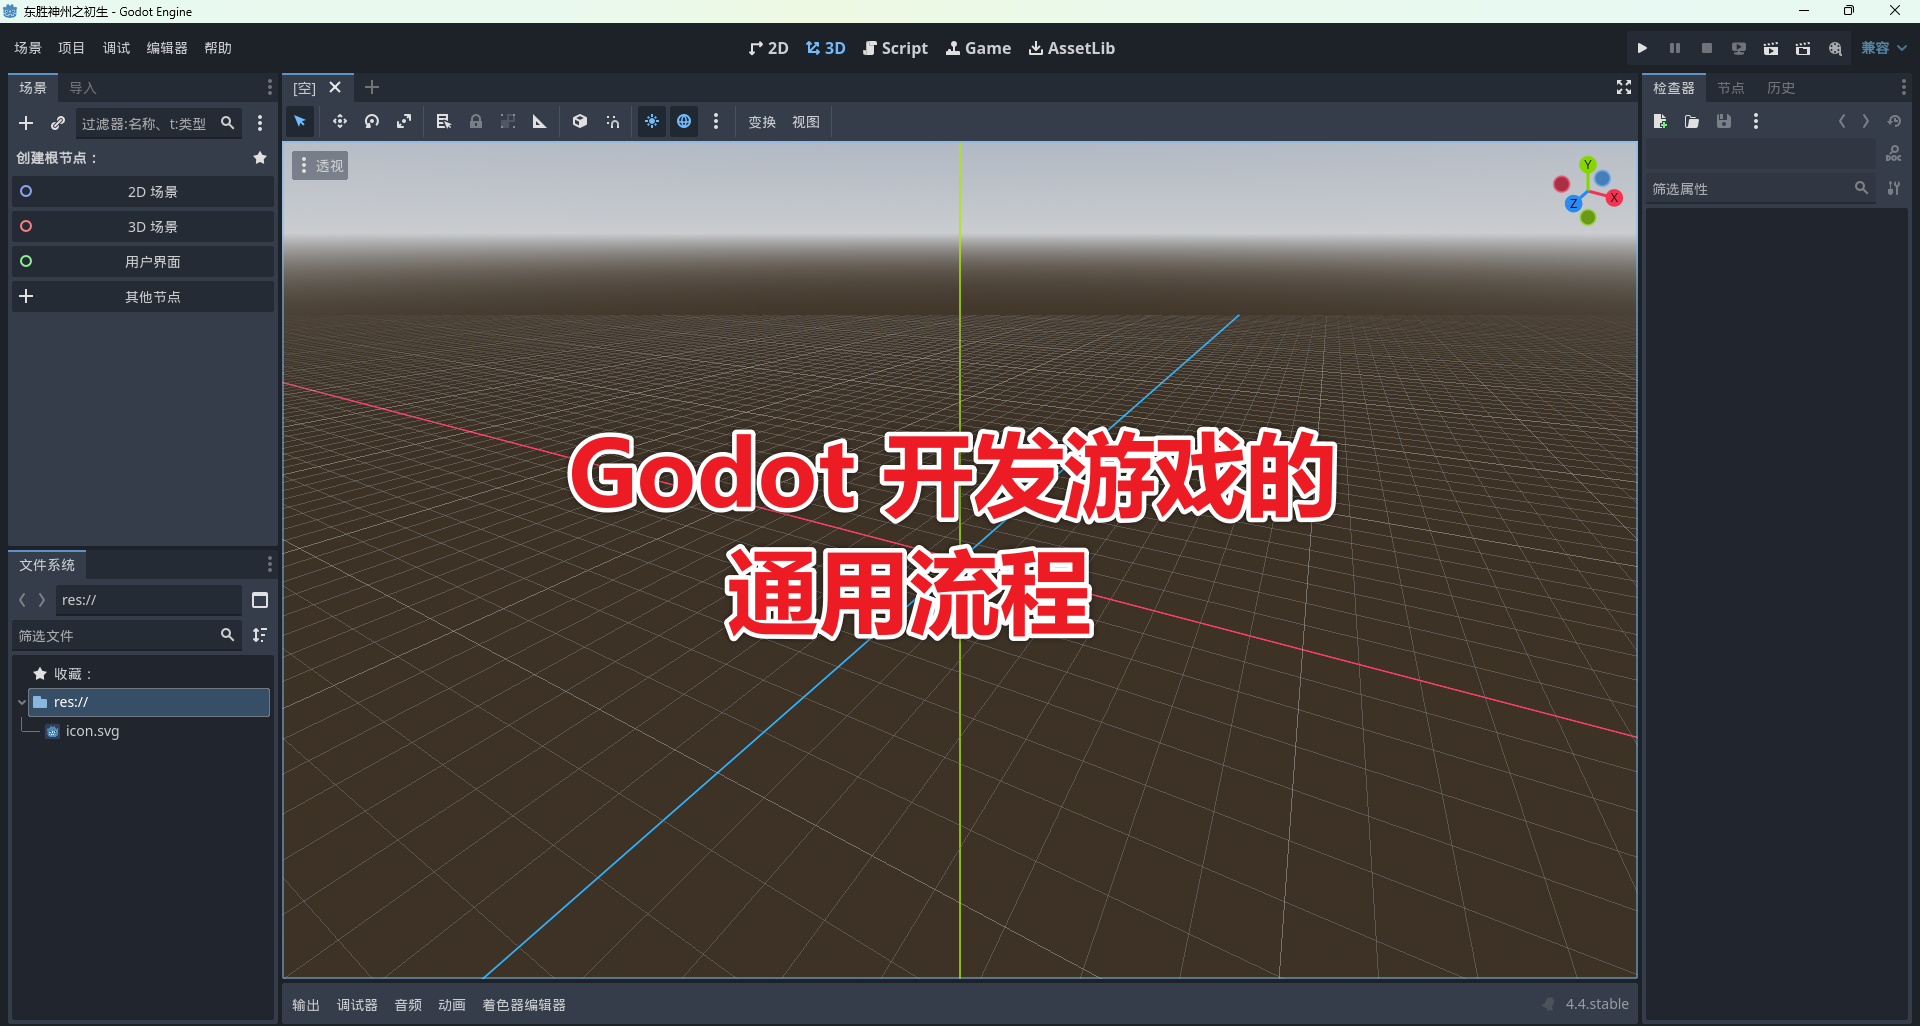1920x1026 pixels.
Task: Click the X axis on the view gizmo
Action: pos(1614,198)
